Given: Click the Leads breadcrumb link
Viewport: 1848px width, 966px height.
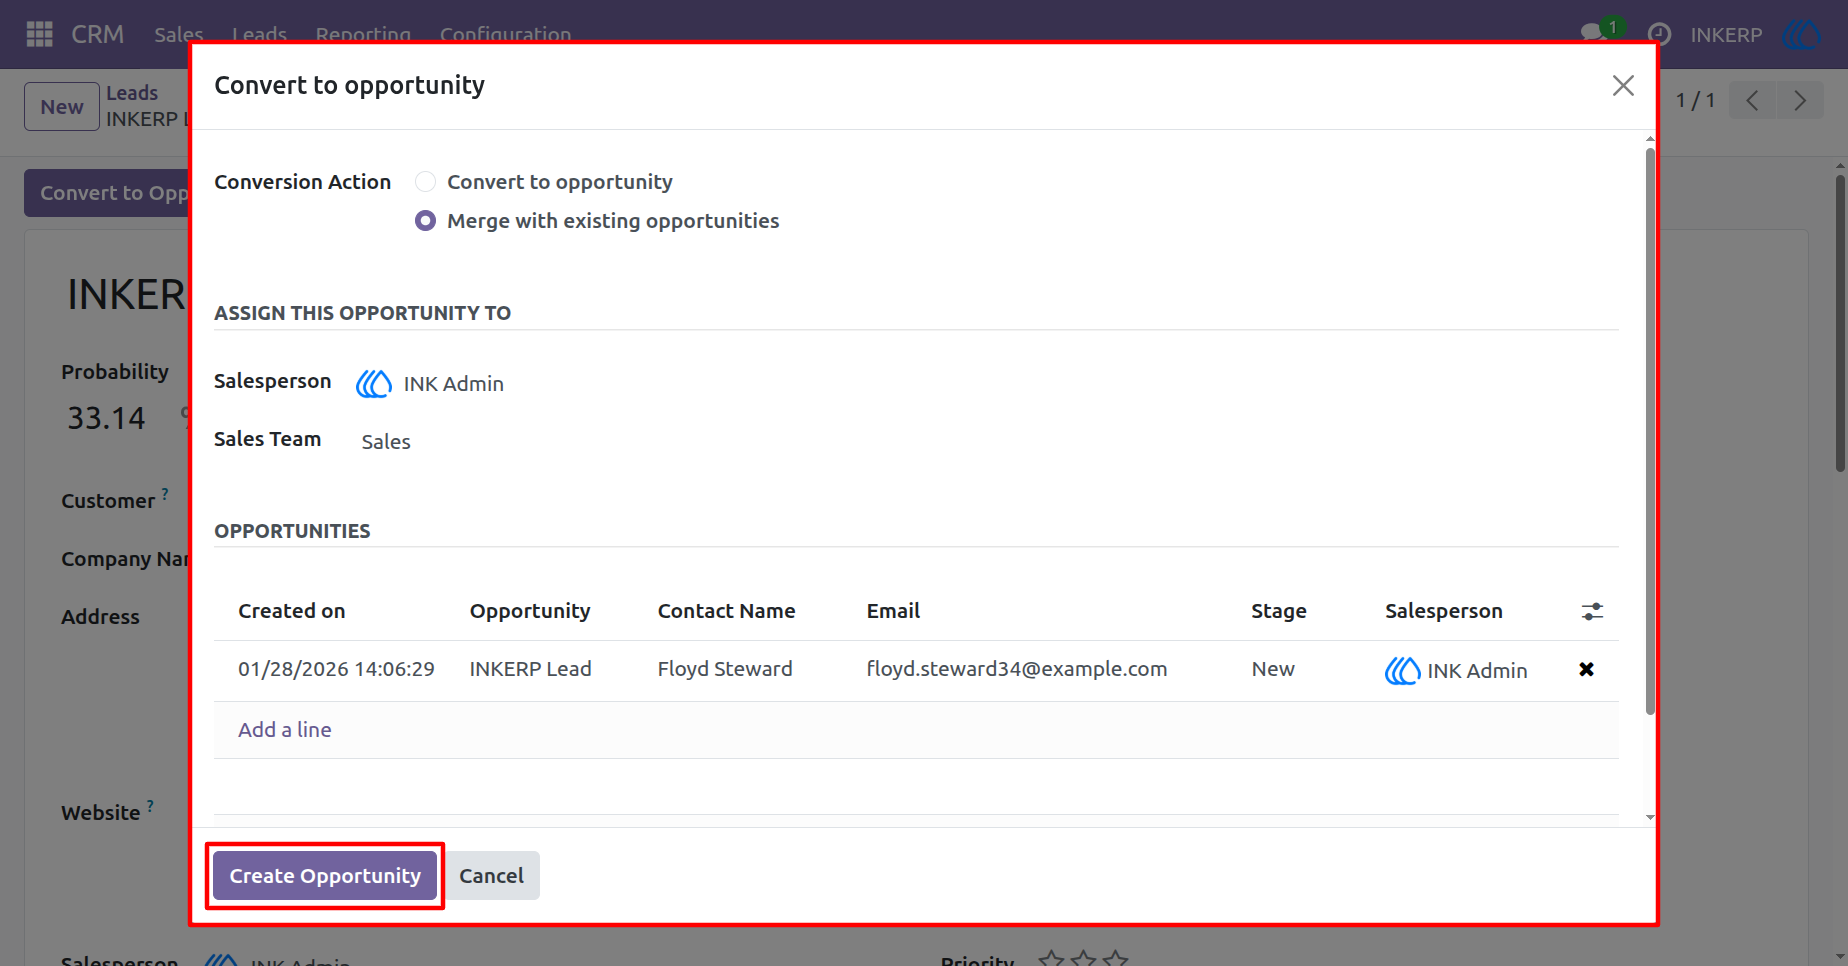Looking at the screenshot, I should [x=132, y=93].
